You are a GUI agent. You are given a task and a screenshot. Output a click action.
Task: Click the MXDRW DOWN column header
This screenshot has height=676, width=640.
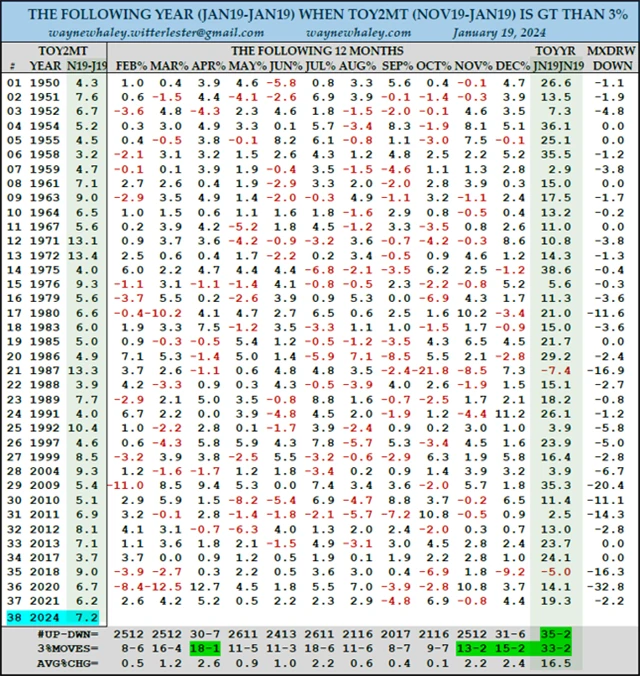[611, 58]
